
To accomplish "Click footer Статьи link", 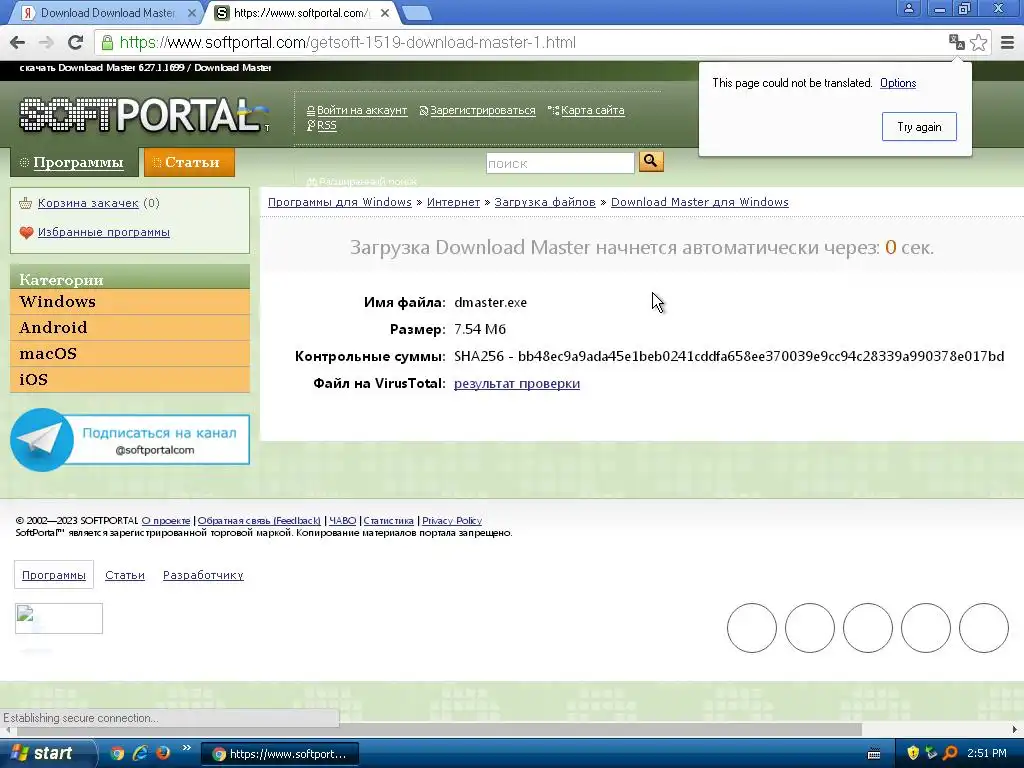I will (125, 575).
